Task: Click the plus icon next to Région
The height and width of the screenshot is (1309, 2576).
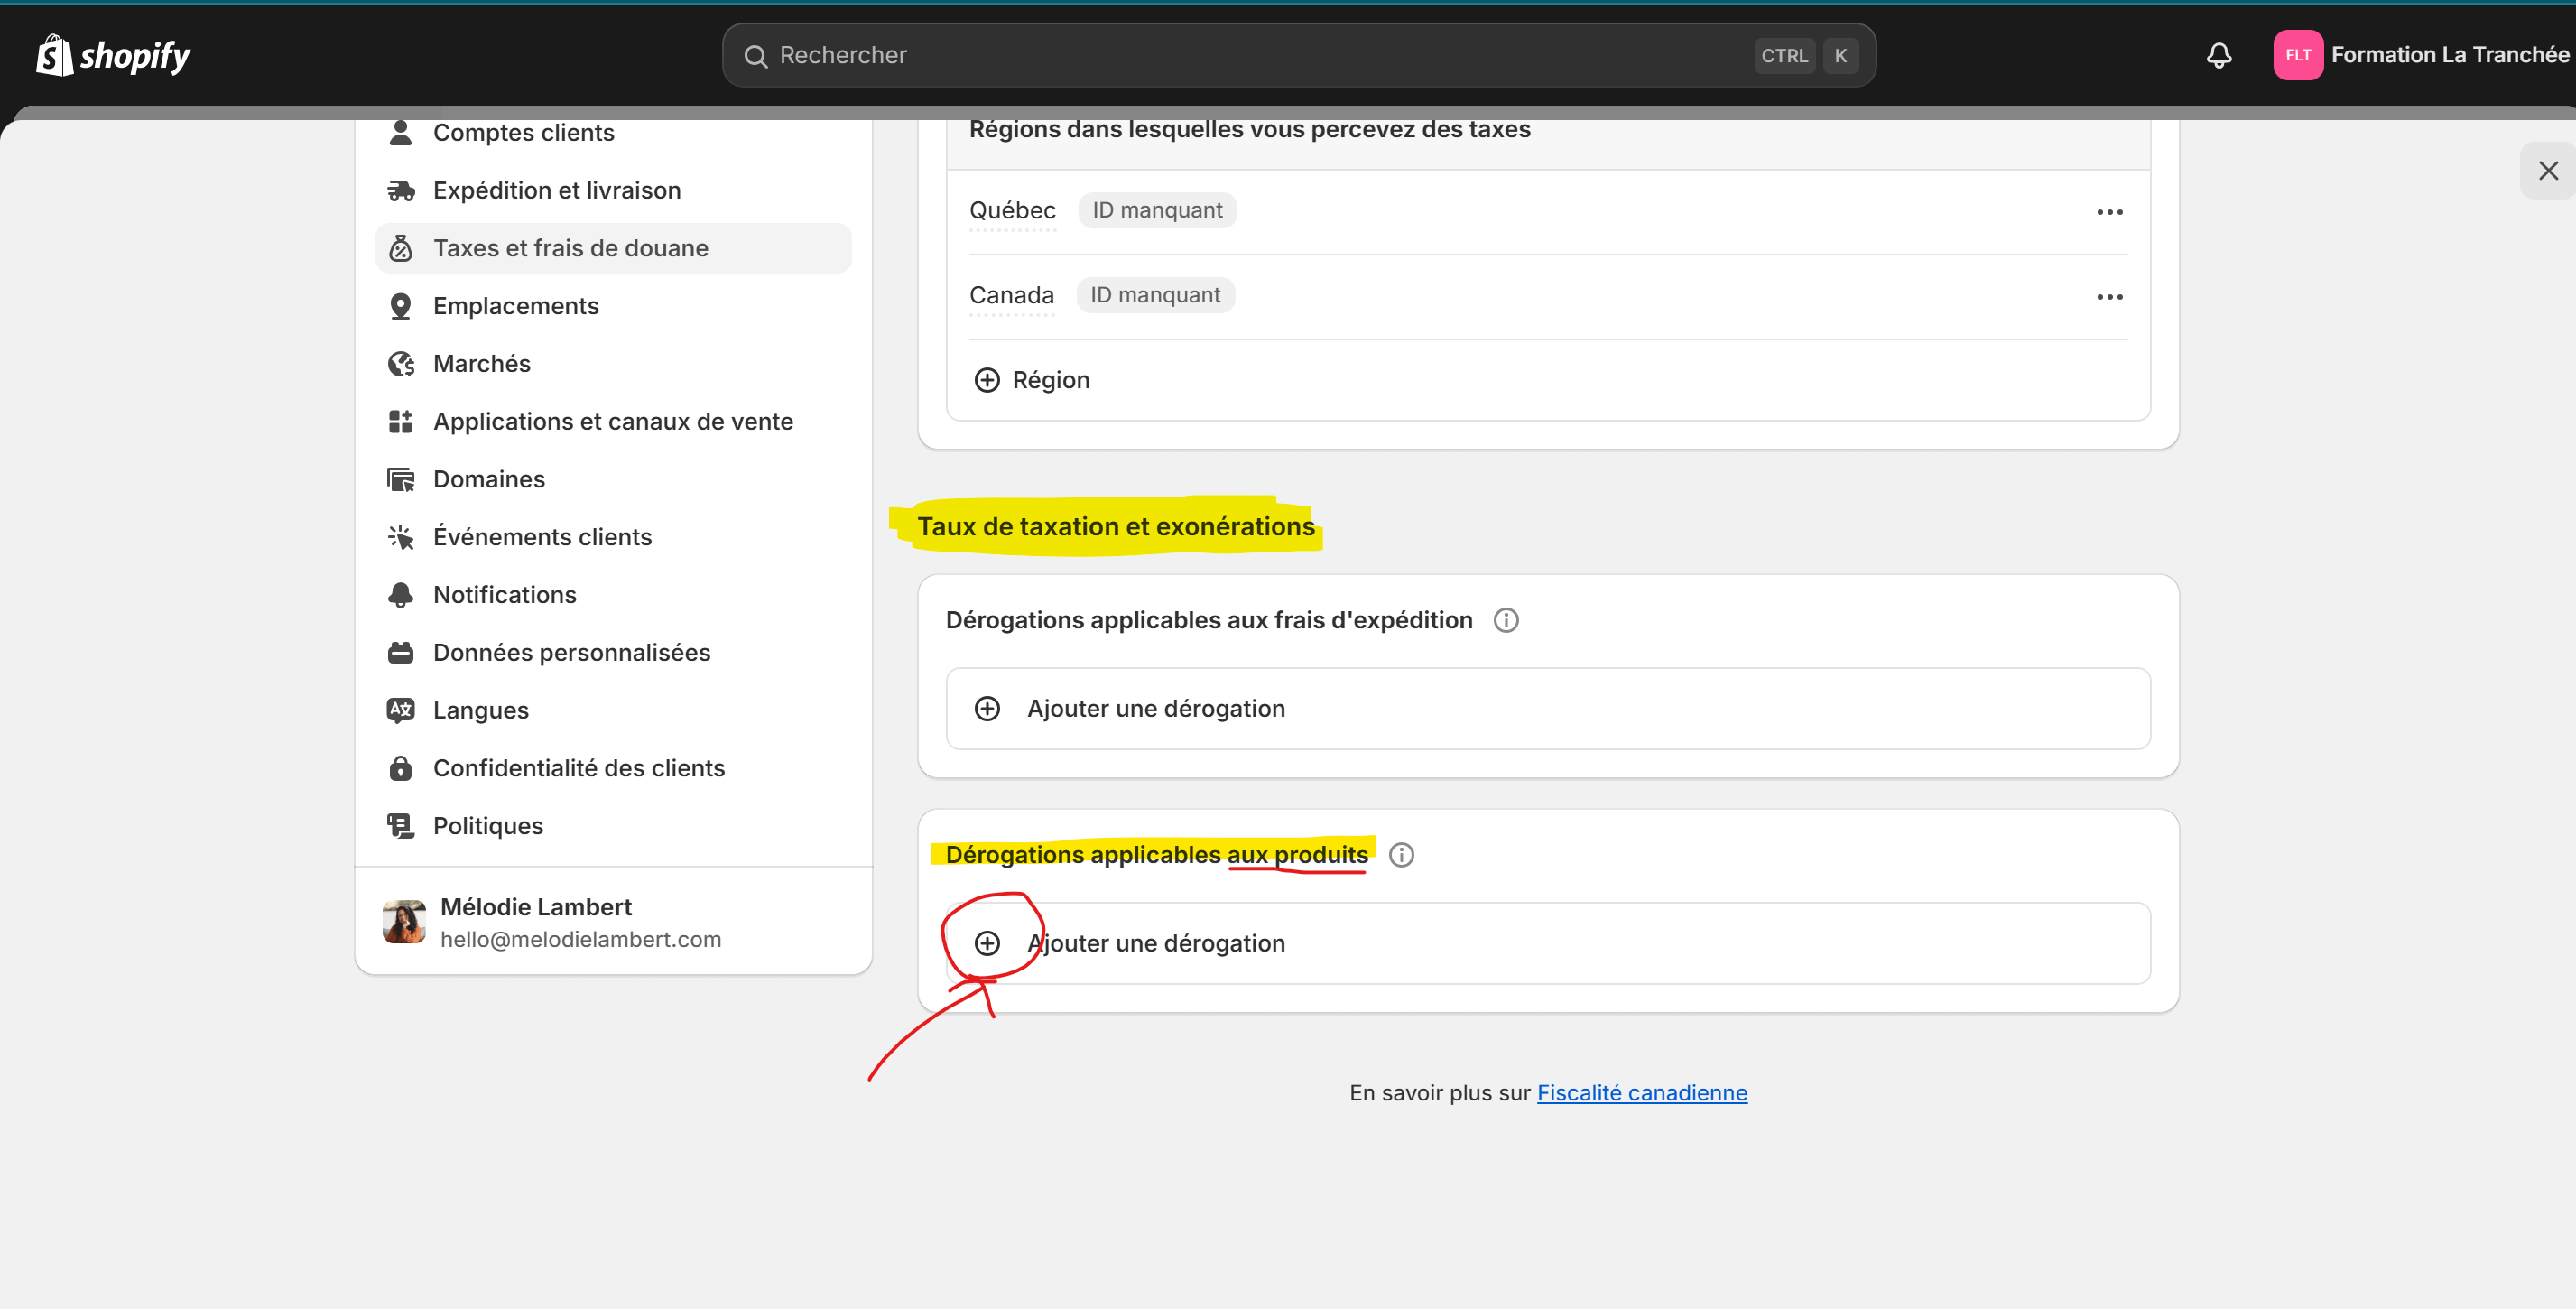Action: point(986,380)
